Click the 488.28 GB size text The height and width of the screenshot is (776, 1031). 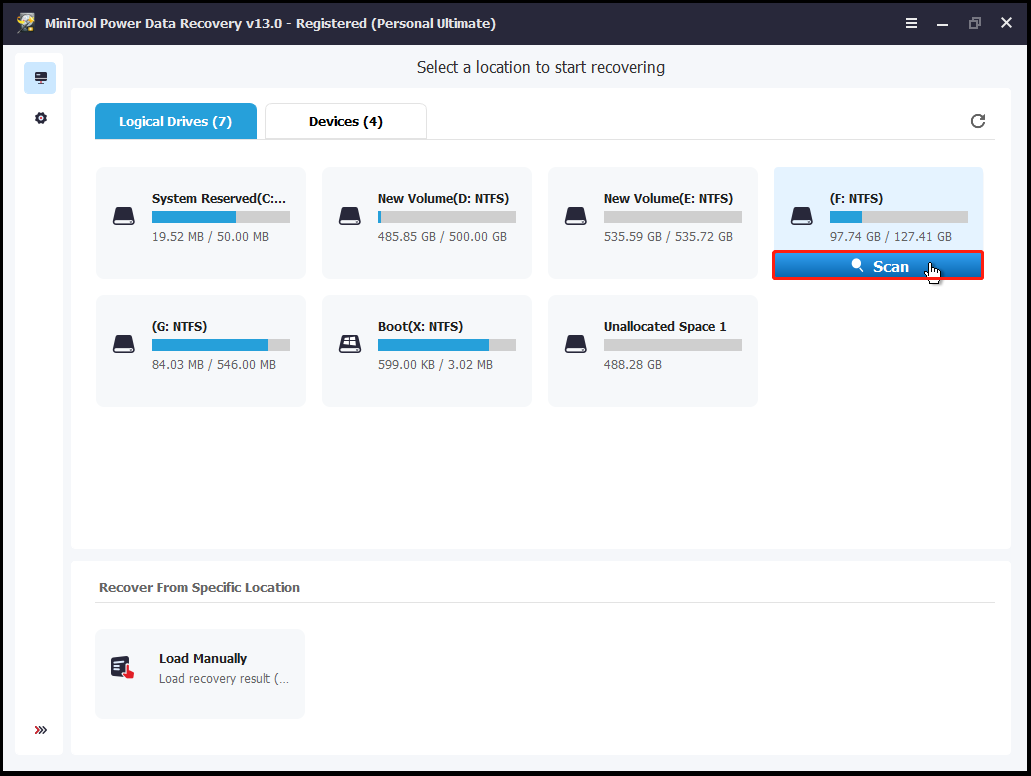coord(633,365)
